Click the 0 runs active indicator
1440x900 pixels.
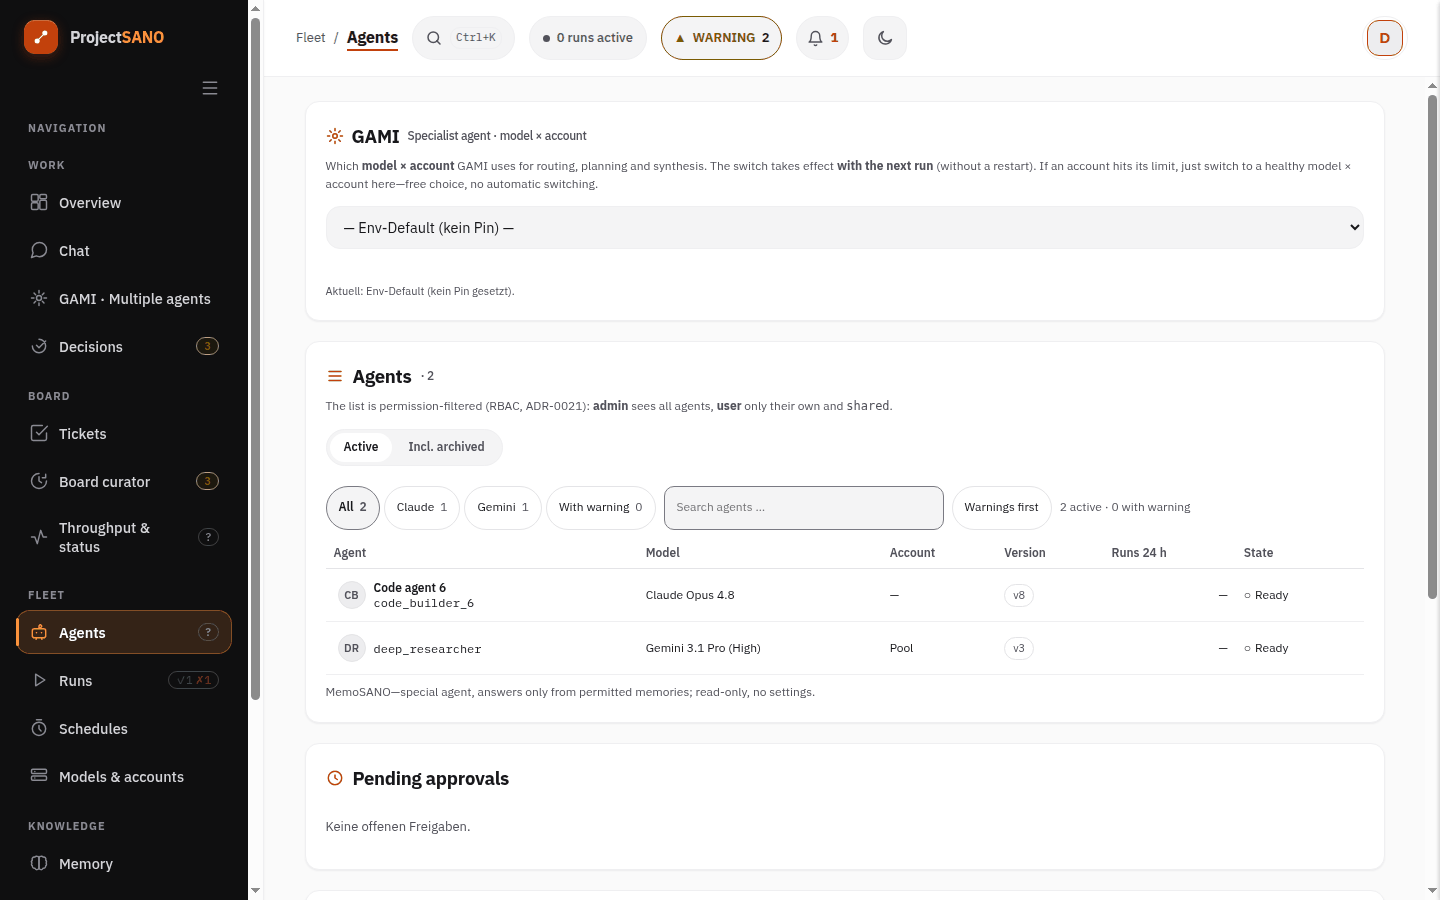coord(588,38)
